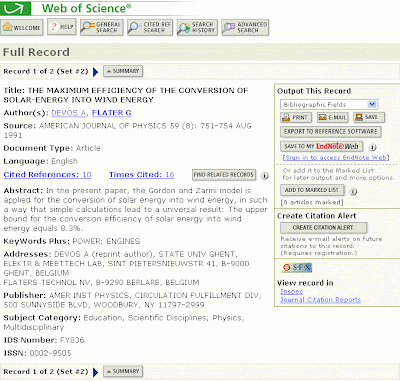Click the article title text
400x381 pixels.
coord(126,95)
